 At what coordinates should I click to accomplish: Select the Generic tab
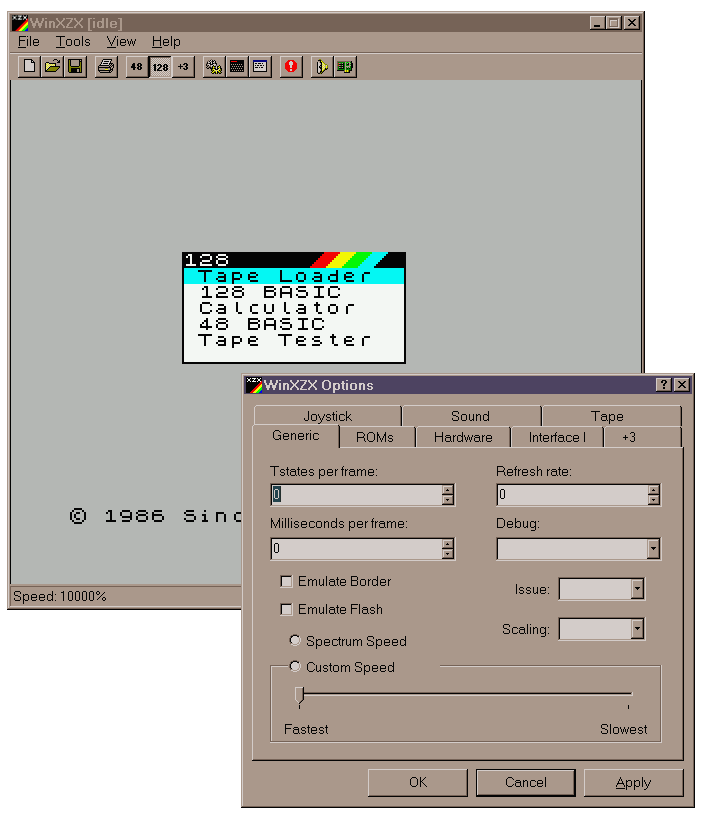click(295, 436)
